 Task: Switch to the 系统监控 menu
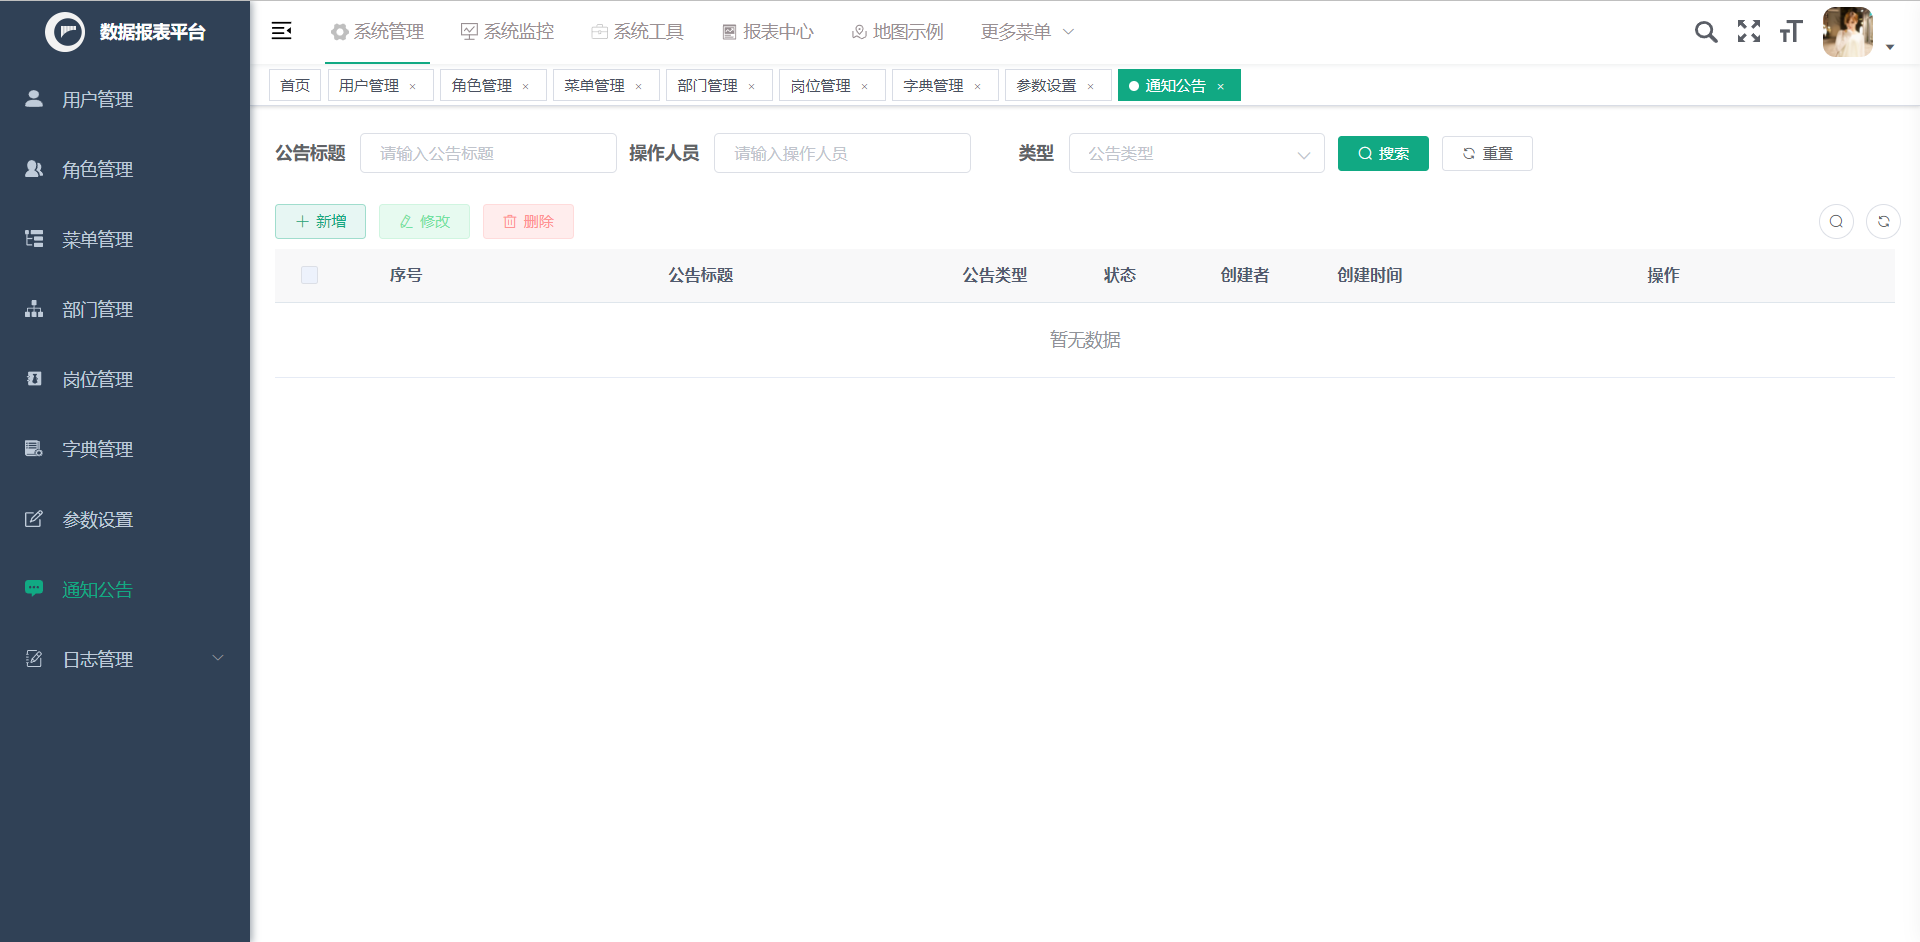507,31
